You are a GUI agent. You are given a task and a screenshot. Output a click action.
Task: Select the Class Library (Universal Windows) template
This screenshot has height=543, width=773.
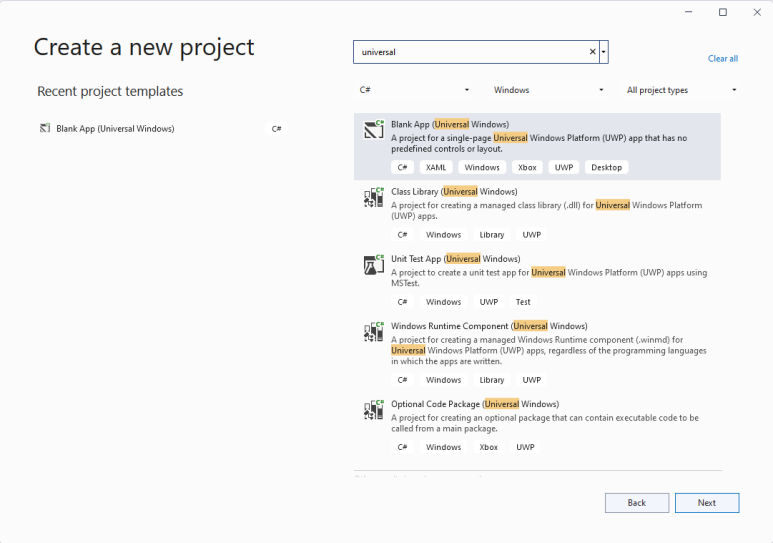pos(537,214)
